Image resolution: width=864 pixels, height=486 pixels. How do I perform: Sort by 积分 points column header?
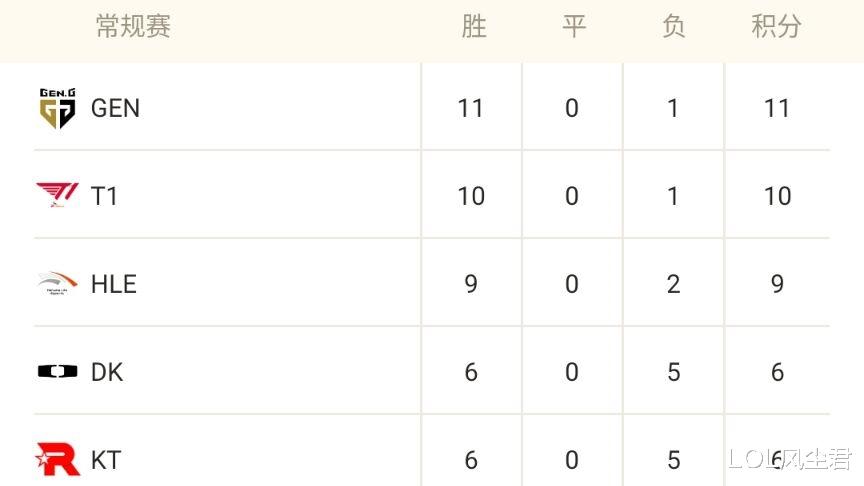(776, 26)
